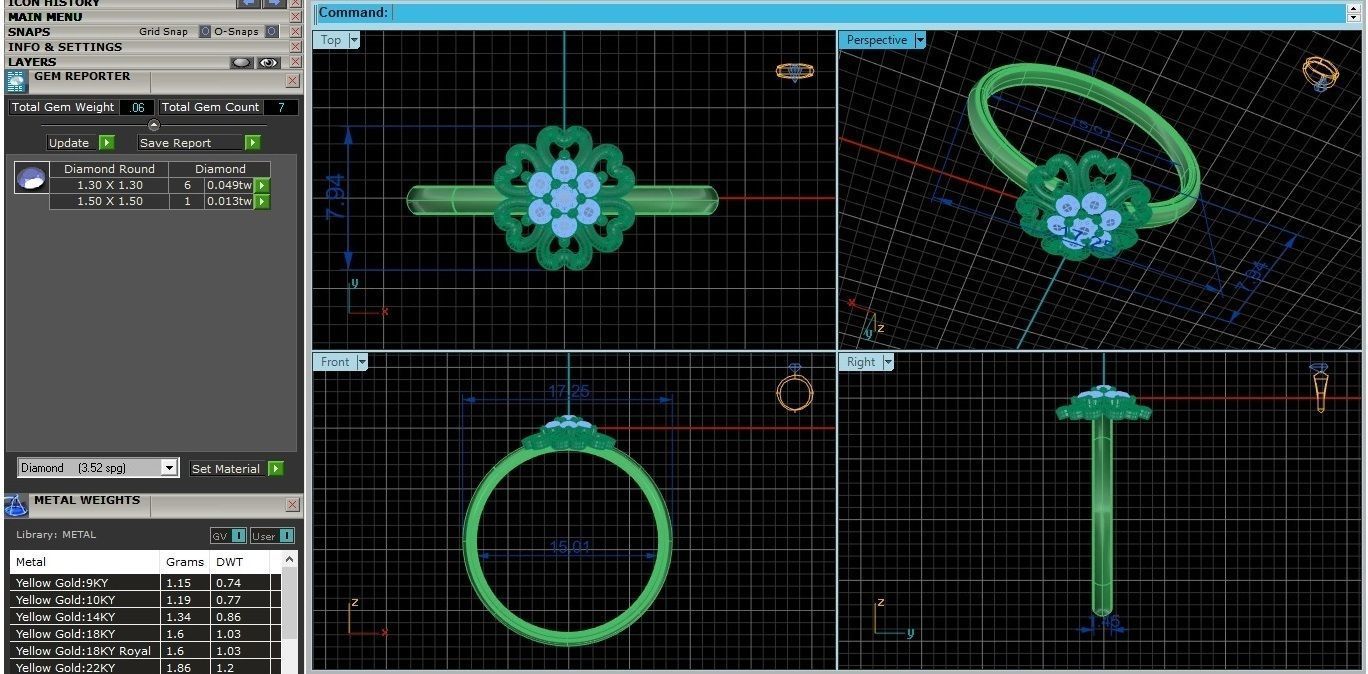Open the Diamond (3.52 spg) material dropdown
The height and width of the screenshot is (674, 1368).
pos(169,468)
